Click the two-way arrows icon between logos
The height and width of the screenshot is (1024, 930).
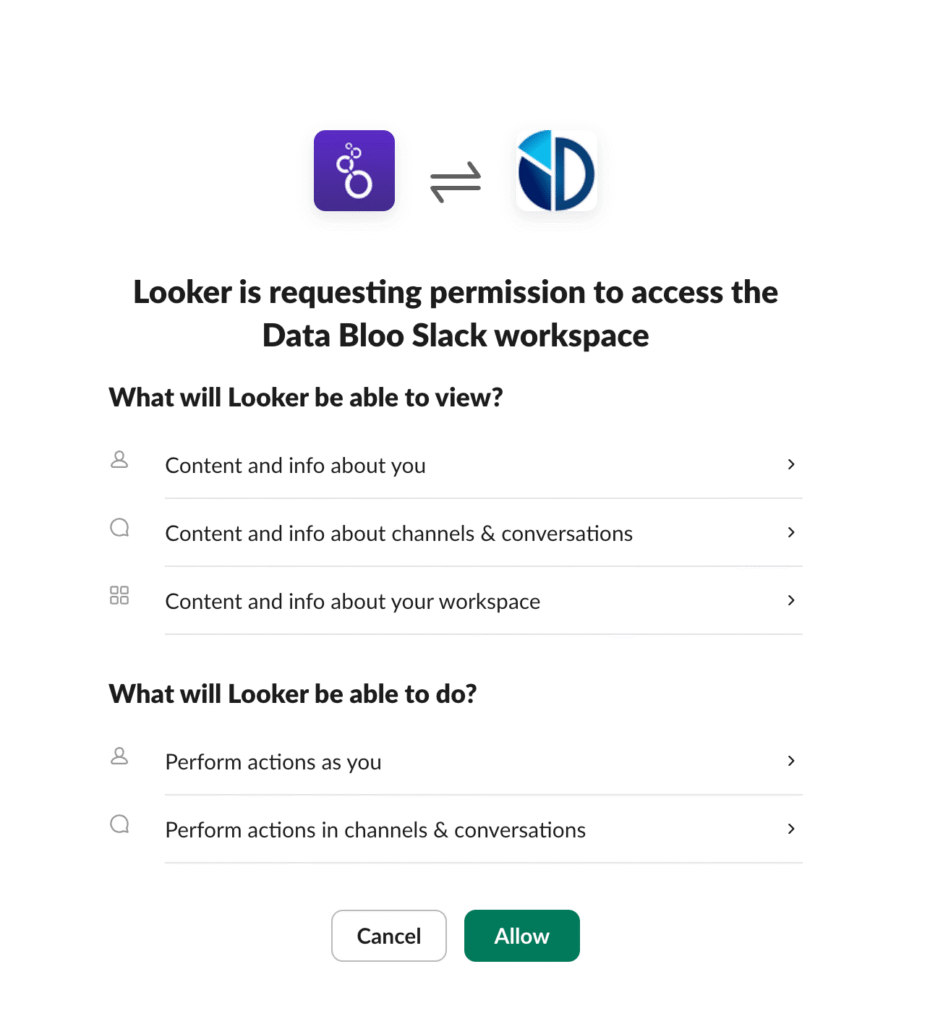(455, 182)
